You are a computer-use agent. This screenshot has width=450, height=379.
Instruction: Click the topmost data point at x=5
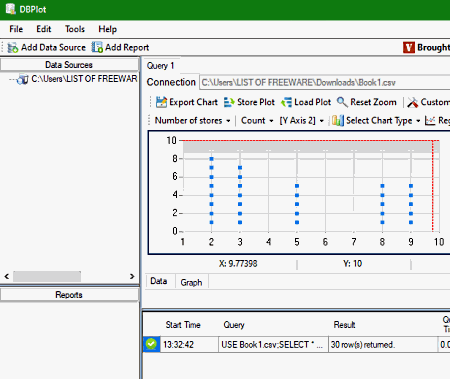[x=297, y=186]
